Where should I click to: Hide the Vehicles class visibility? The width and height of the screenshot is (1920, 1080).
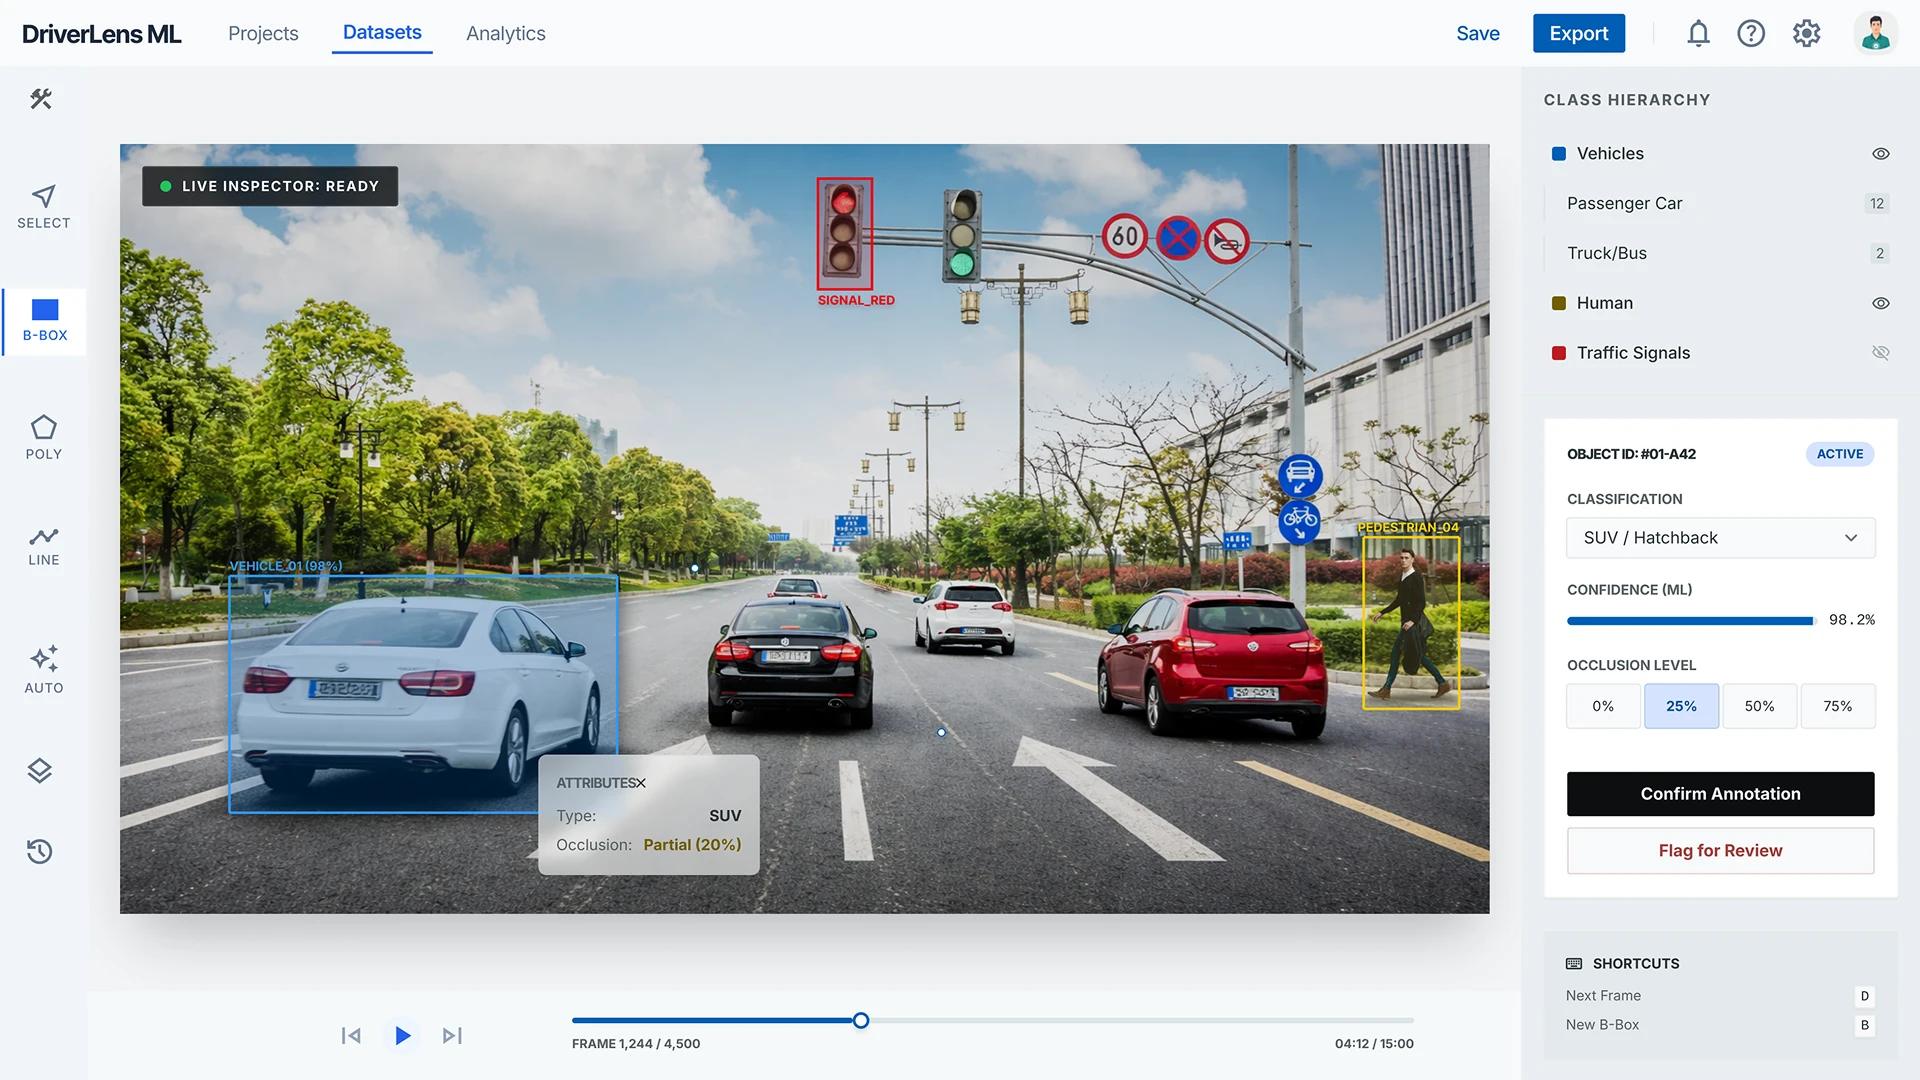coord(1880,153)
